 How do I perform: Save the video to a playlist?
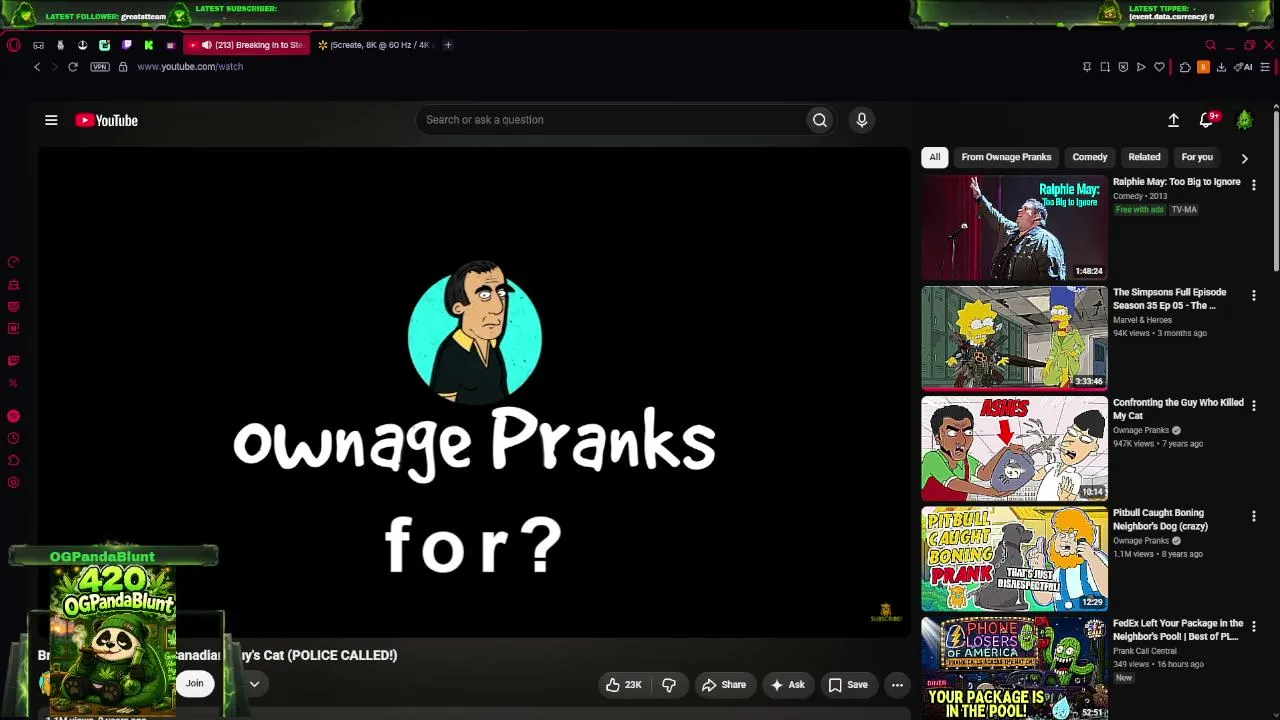[x=848, y=685]
